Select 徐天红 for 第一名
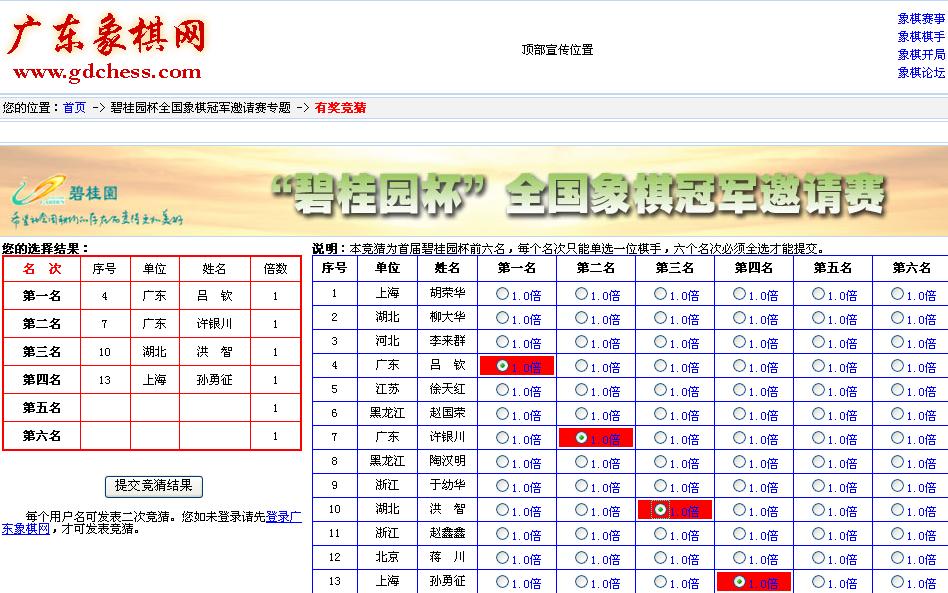Viewport: 948px width, 593px height. tap(502, 389)
